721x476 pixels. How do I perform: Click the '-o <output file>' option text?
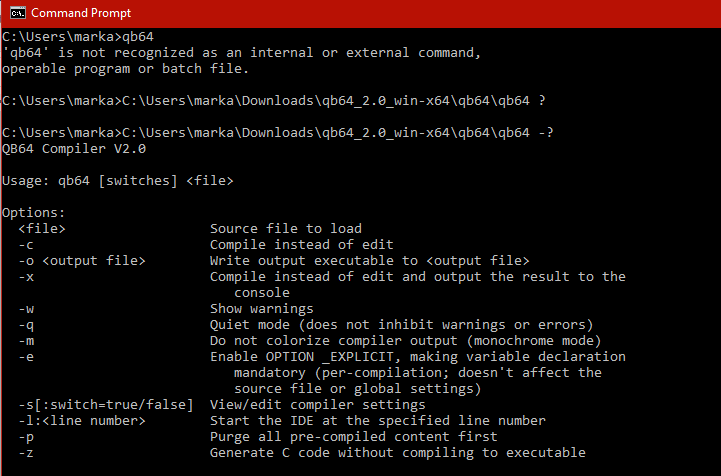pos(82,261)
